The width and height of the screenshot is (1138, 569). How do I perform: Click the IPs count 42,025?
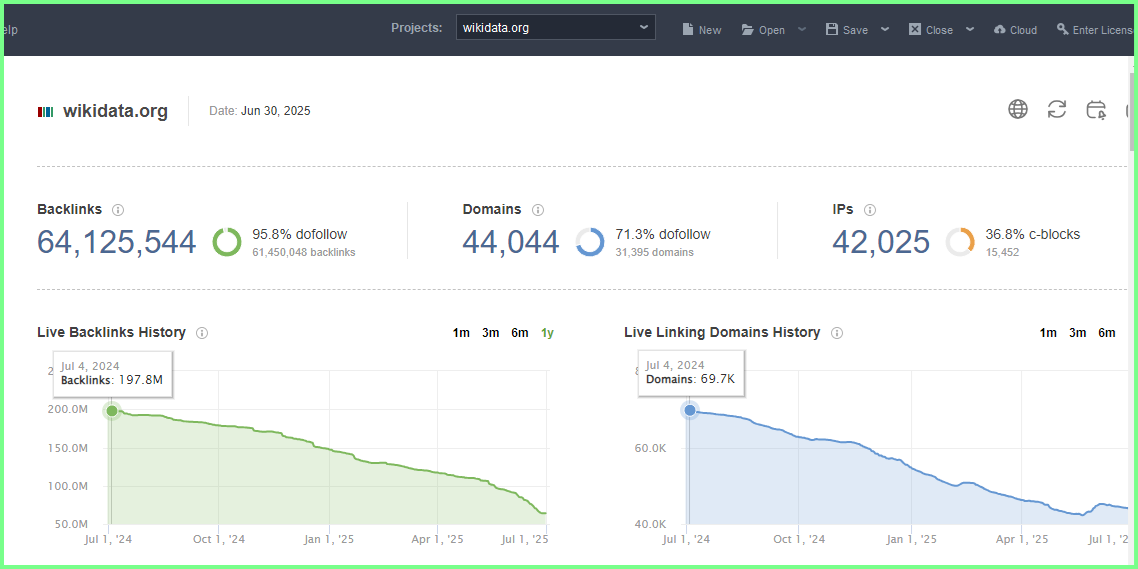(x=881, y=242)
